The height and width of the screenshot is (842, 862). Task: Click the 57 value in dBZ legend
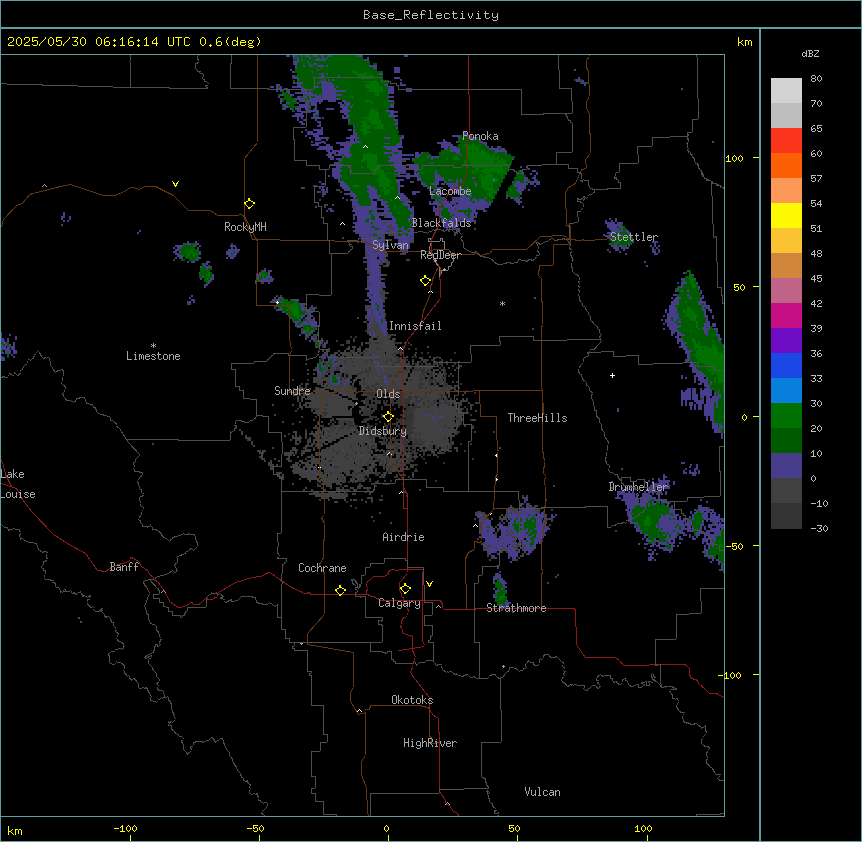[816, 179]
